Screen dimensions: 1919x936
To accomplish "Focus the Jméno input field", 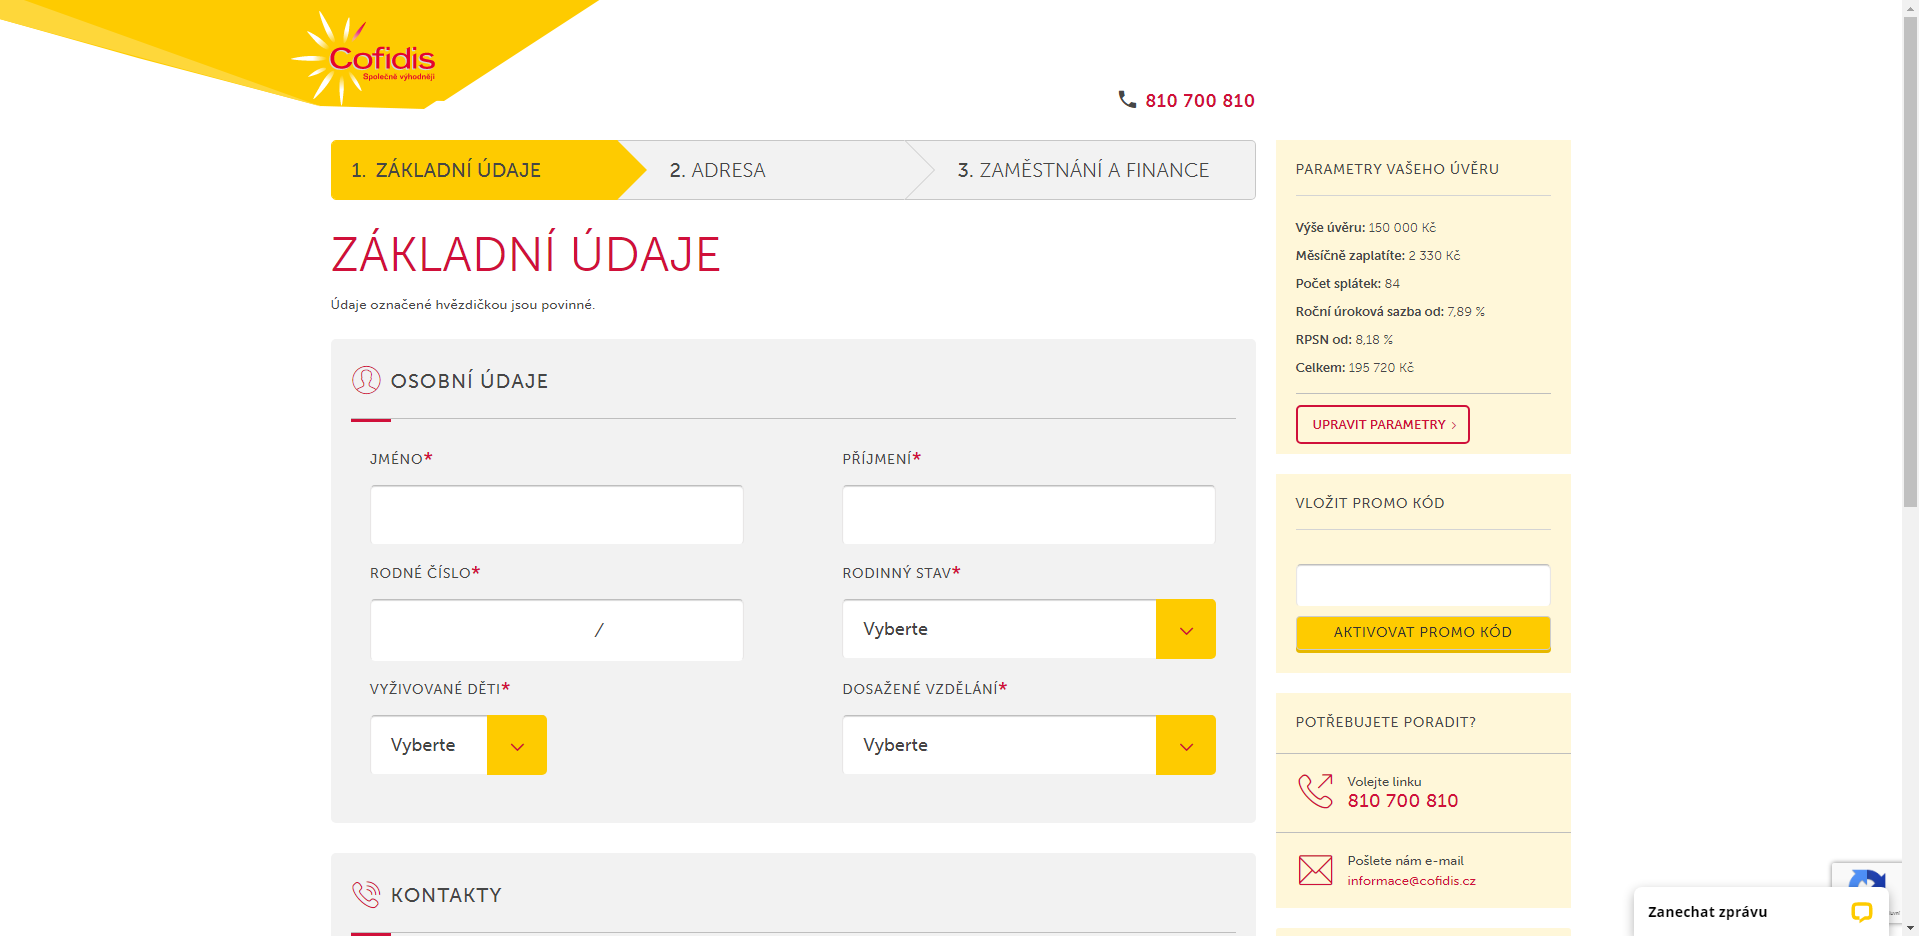I will (x=557, y=515).
